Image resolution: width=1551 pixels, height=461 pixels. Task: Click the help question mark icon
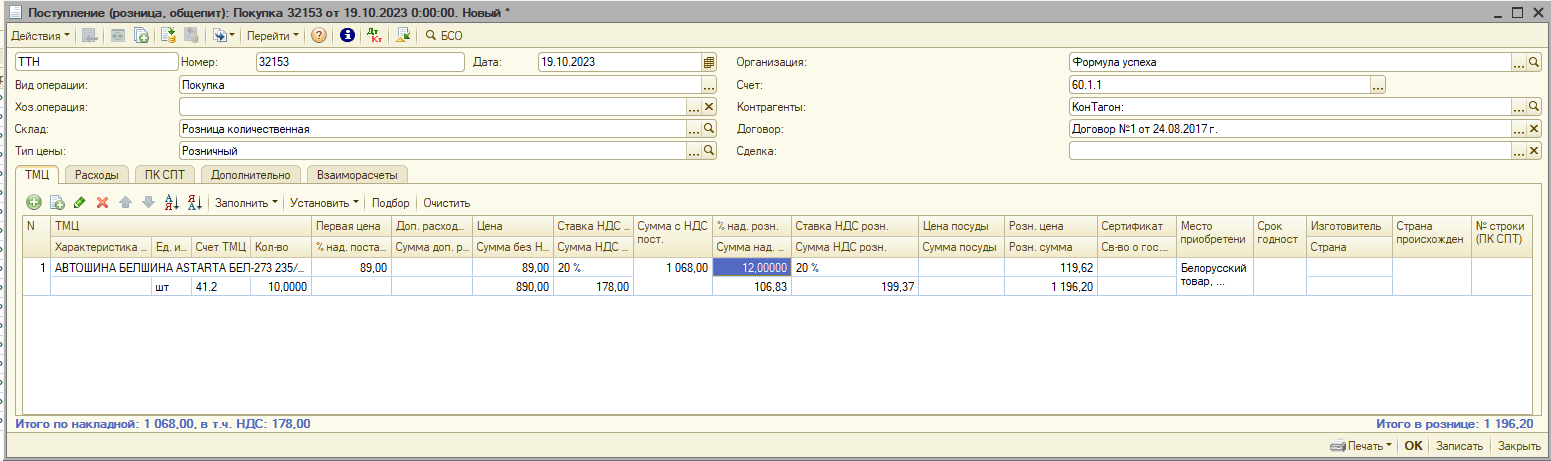(x=319, y=36)
